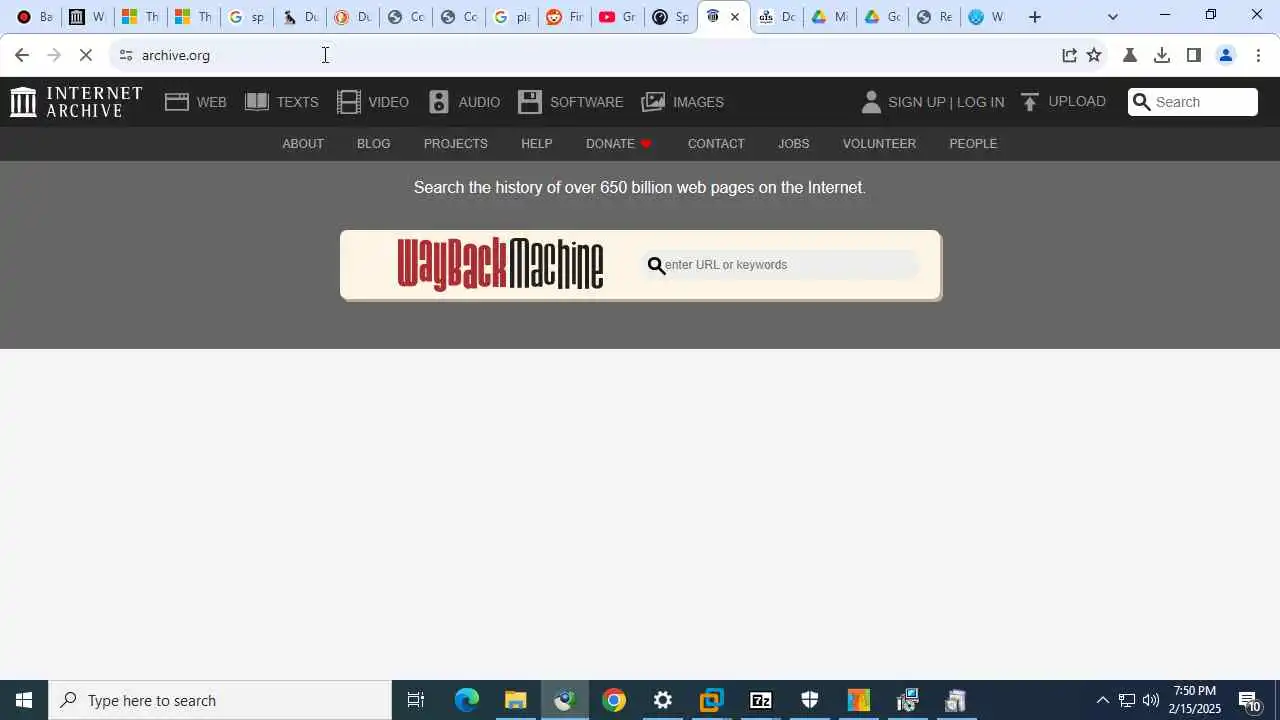The height and width of the screenshot is (720, 1280).
Task: Open the BLOG link
Action: click(374, 144)
